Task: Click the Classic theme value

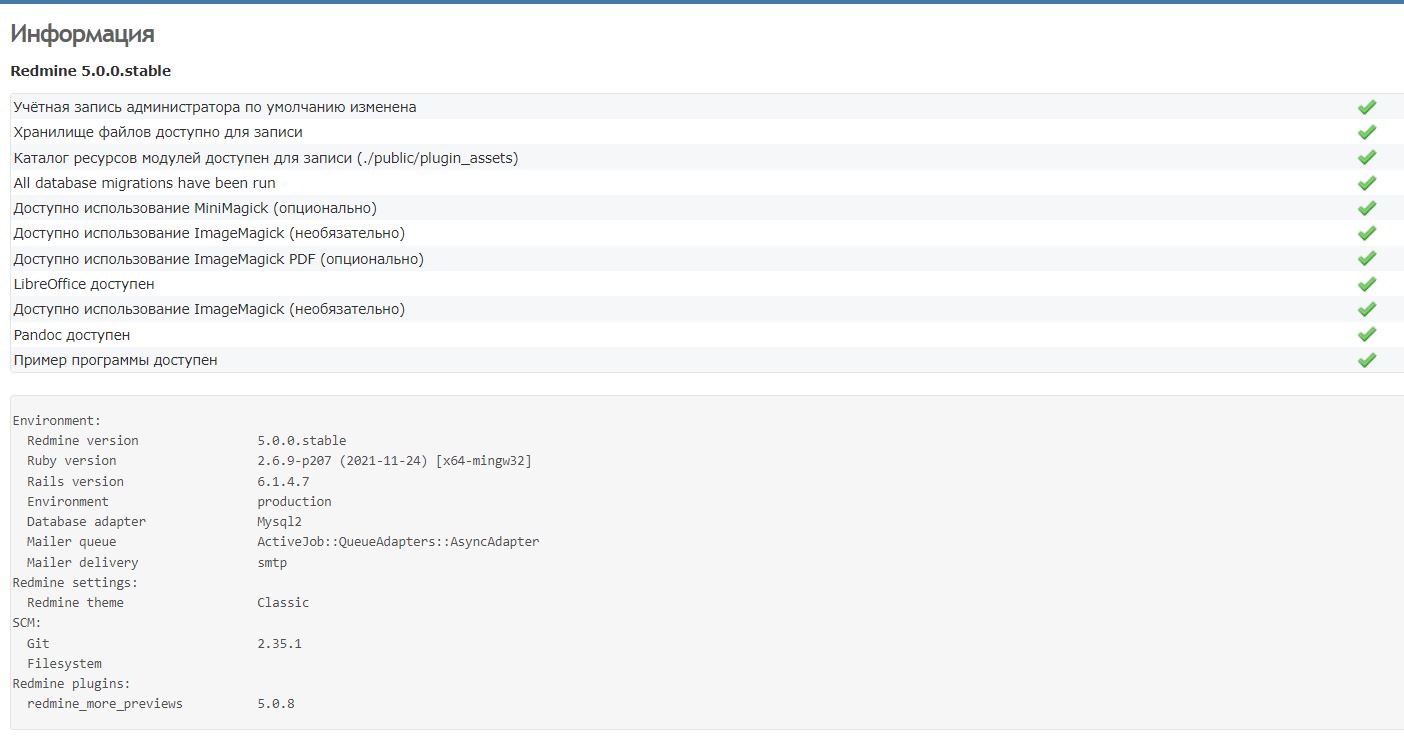Action: [283, 603]
